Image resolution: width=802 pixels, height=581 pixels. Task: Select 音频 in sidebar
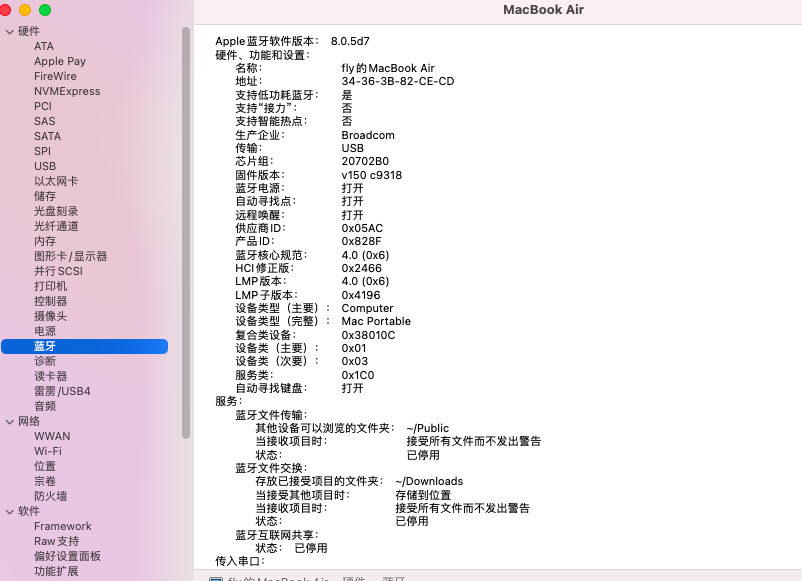pyautogui.click(x=45, y=406)
